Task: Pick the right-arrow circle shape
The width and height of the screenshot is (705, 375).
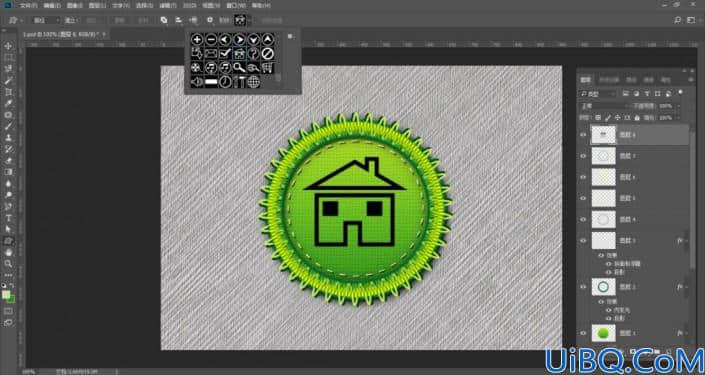Action: pyautogui.click(x=239, y=40)
